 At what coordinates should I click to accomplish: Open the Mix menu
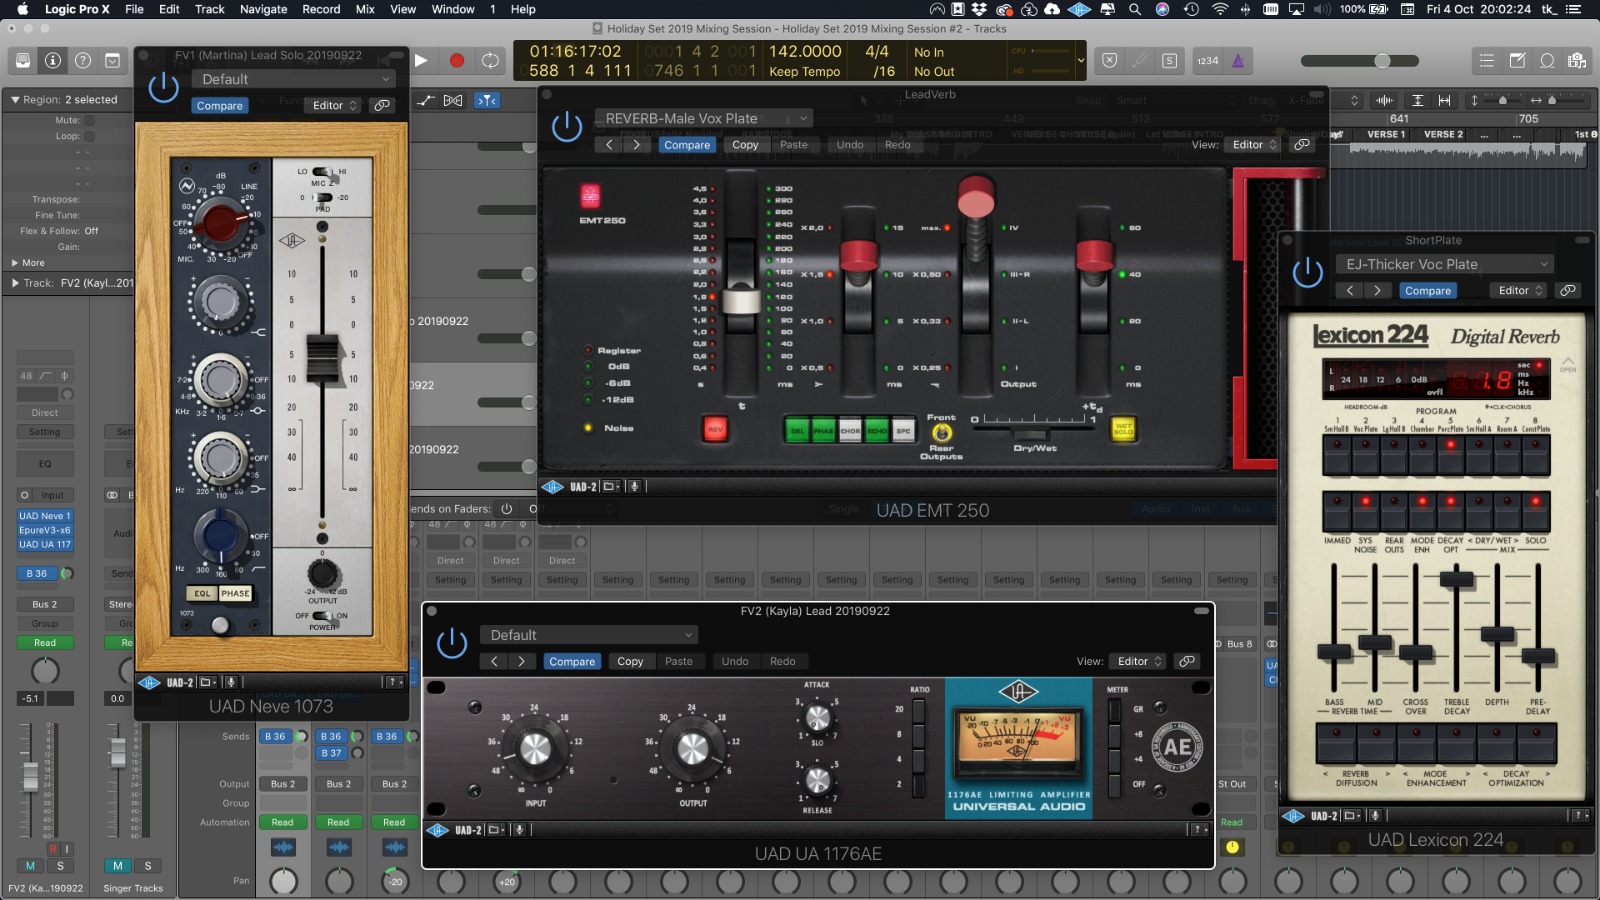tap(365, 9)
